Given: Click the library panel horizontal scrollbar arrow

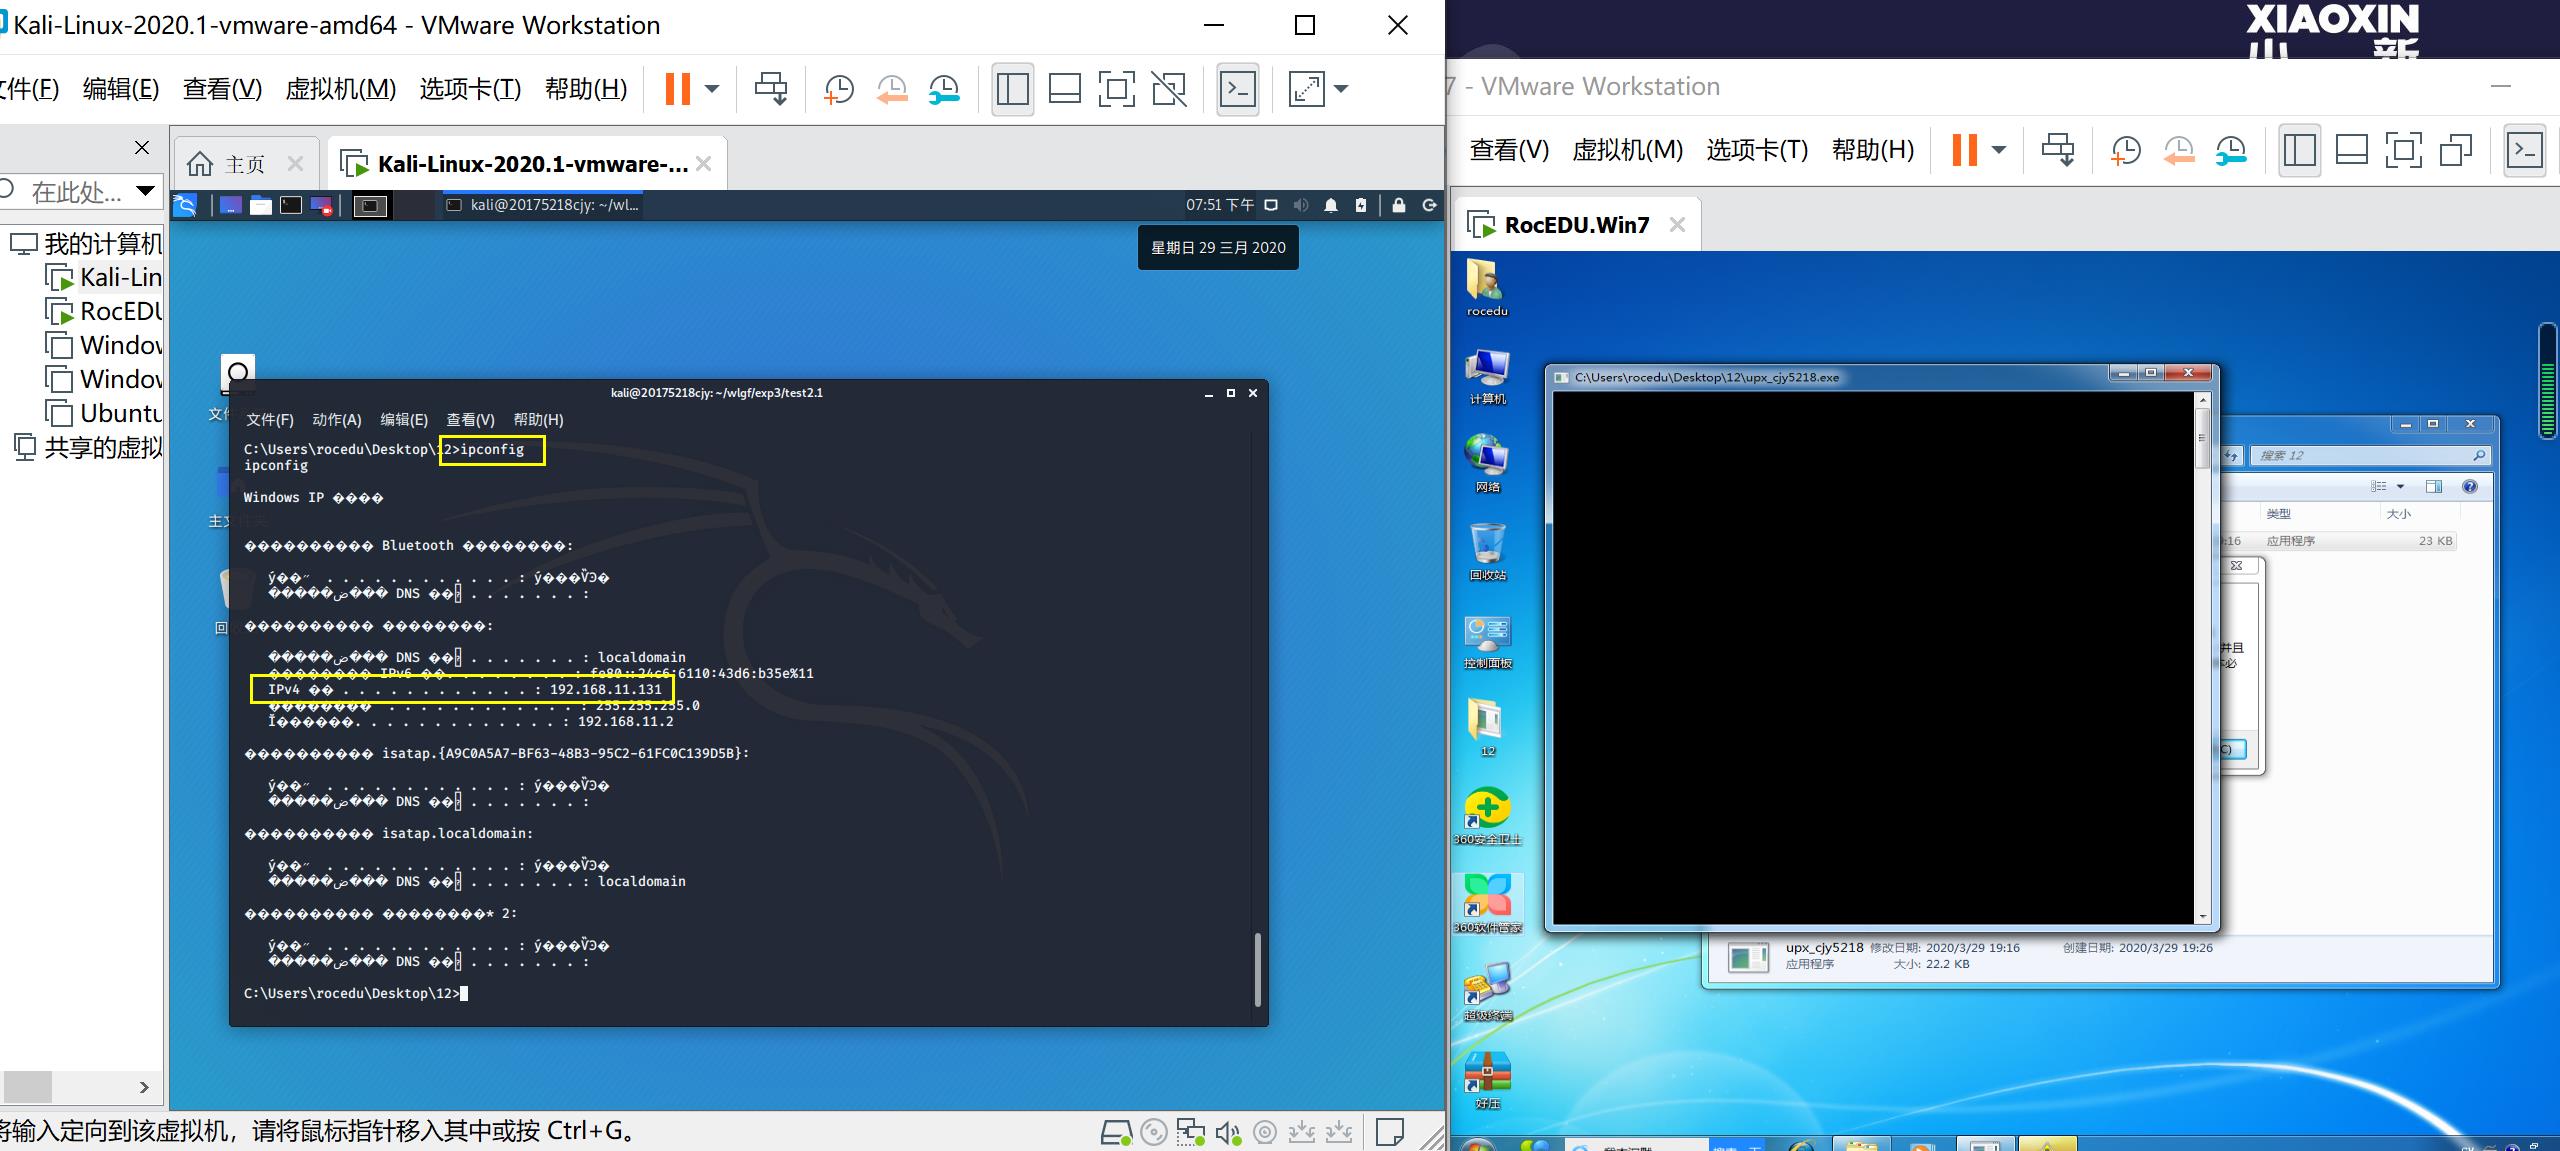Looking at the screenshot, I should pyautogui.click(x=144, y=1087).
